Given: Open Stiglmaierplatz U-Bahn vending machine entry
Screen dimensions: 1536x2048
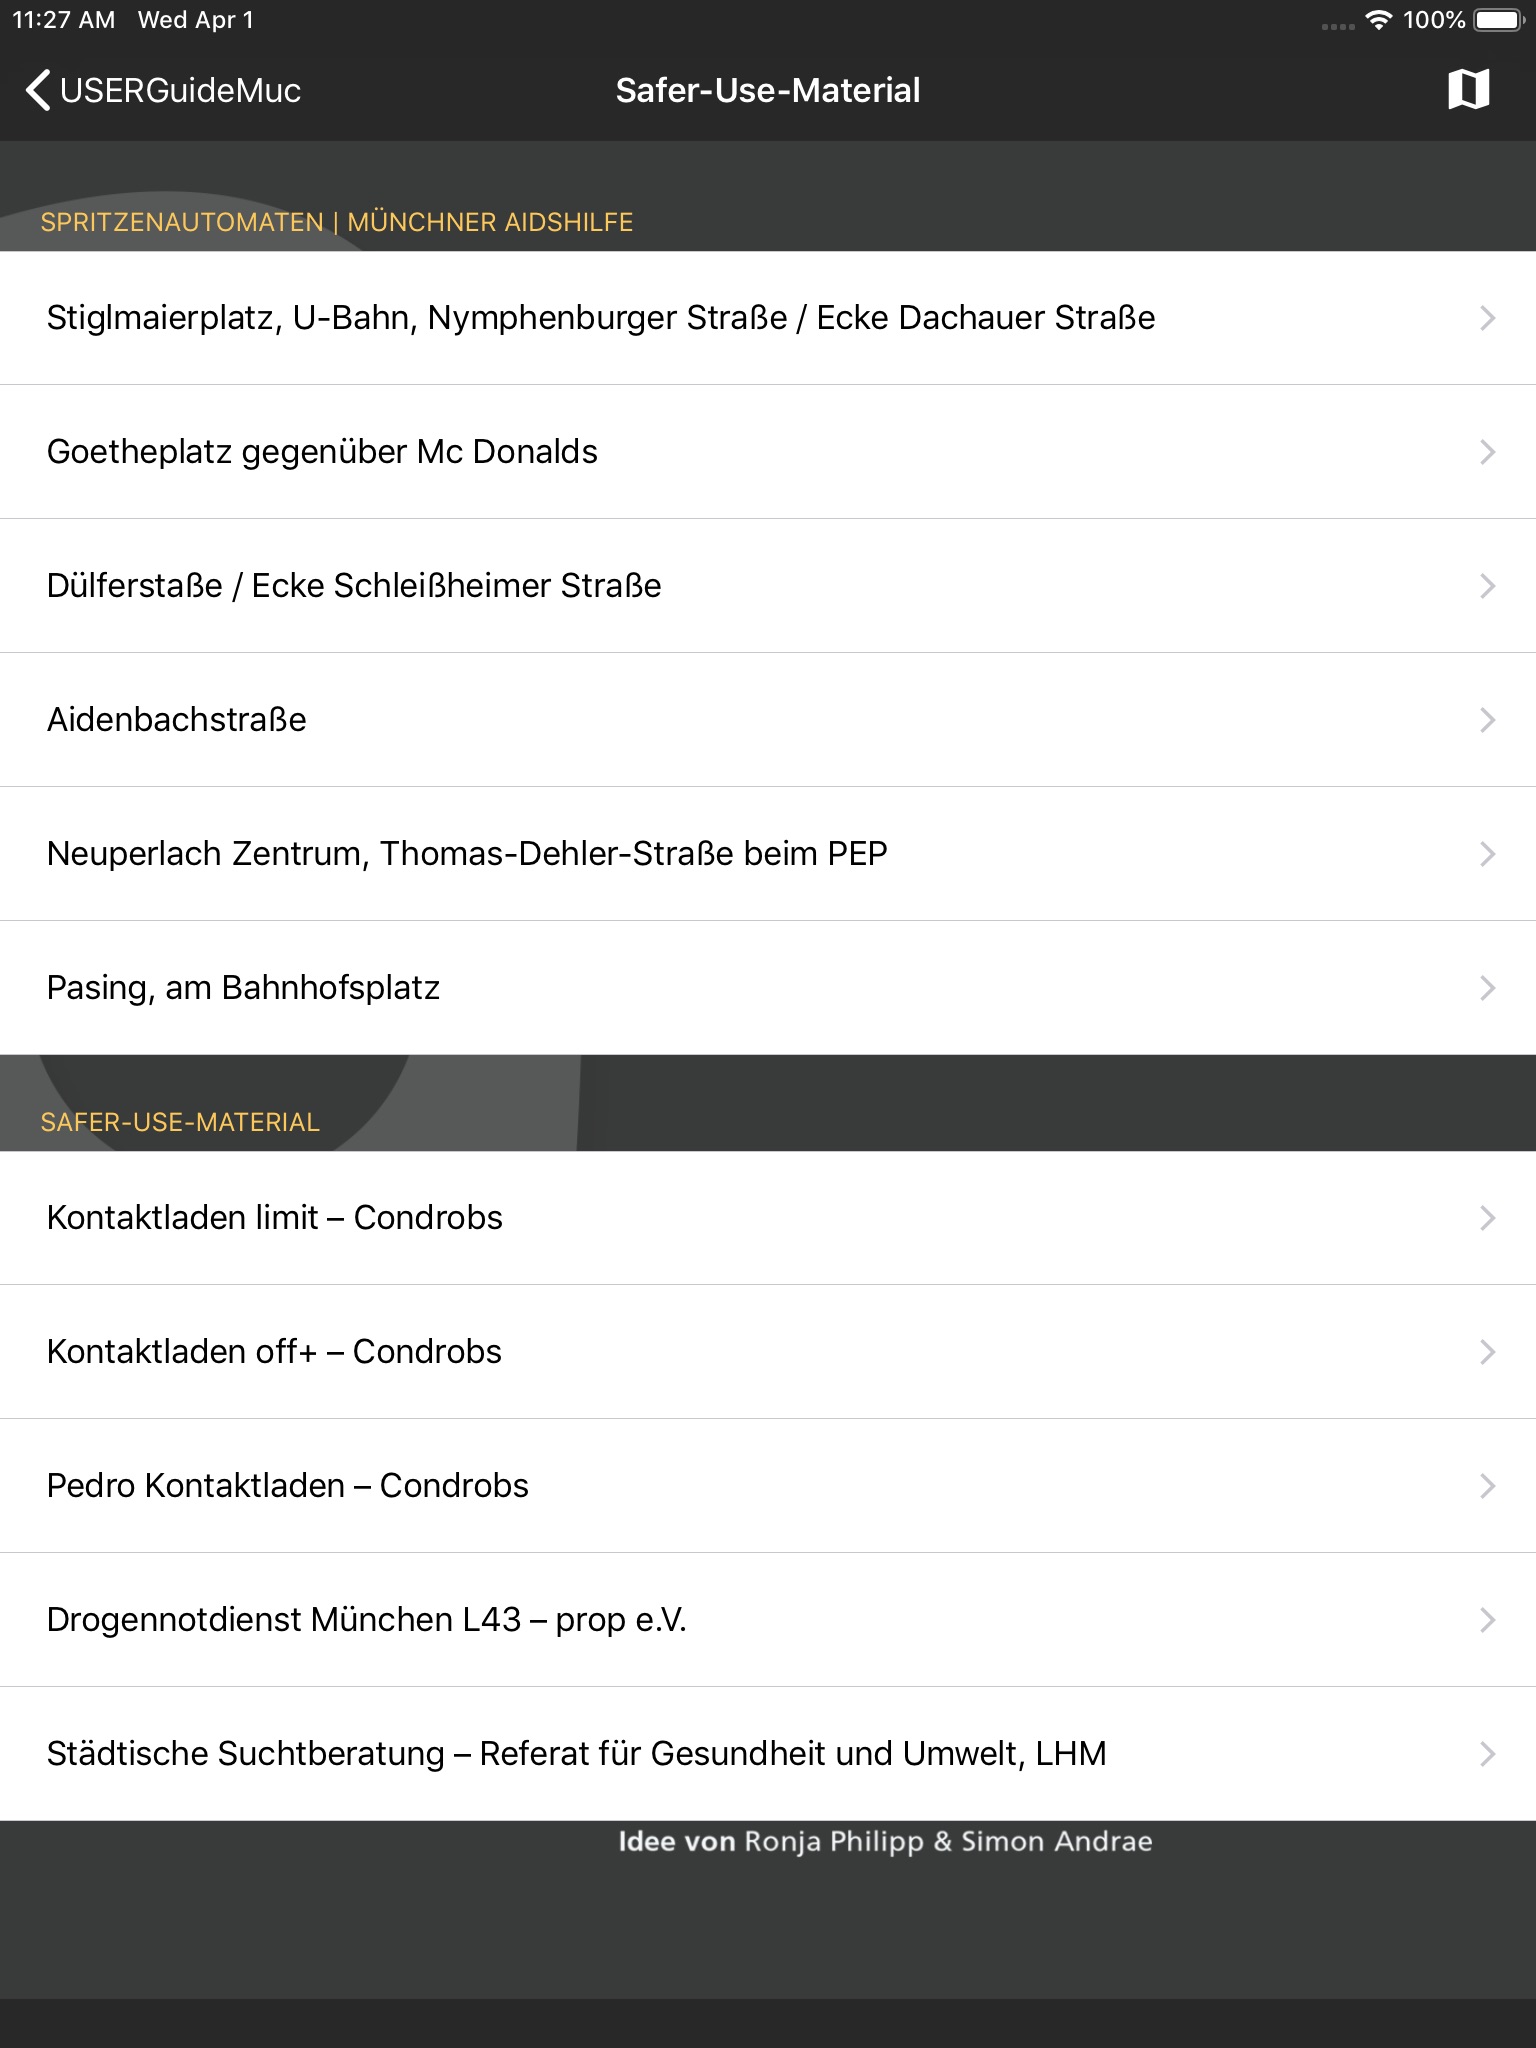Looking at the screenshot, I should pos(600,318).
